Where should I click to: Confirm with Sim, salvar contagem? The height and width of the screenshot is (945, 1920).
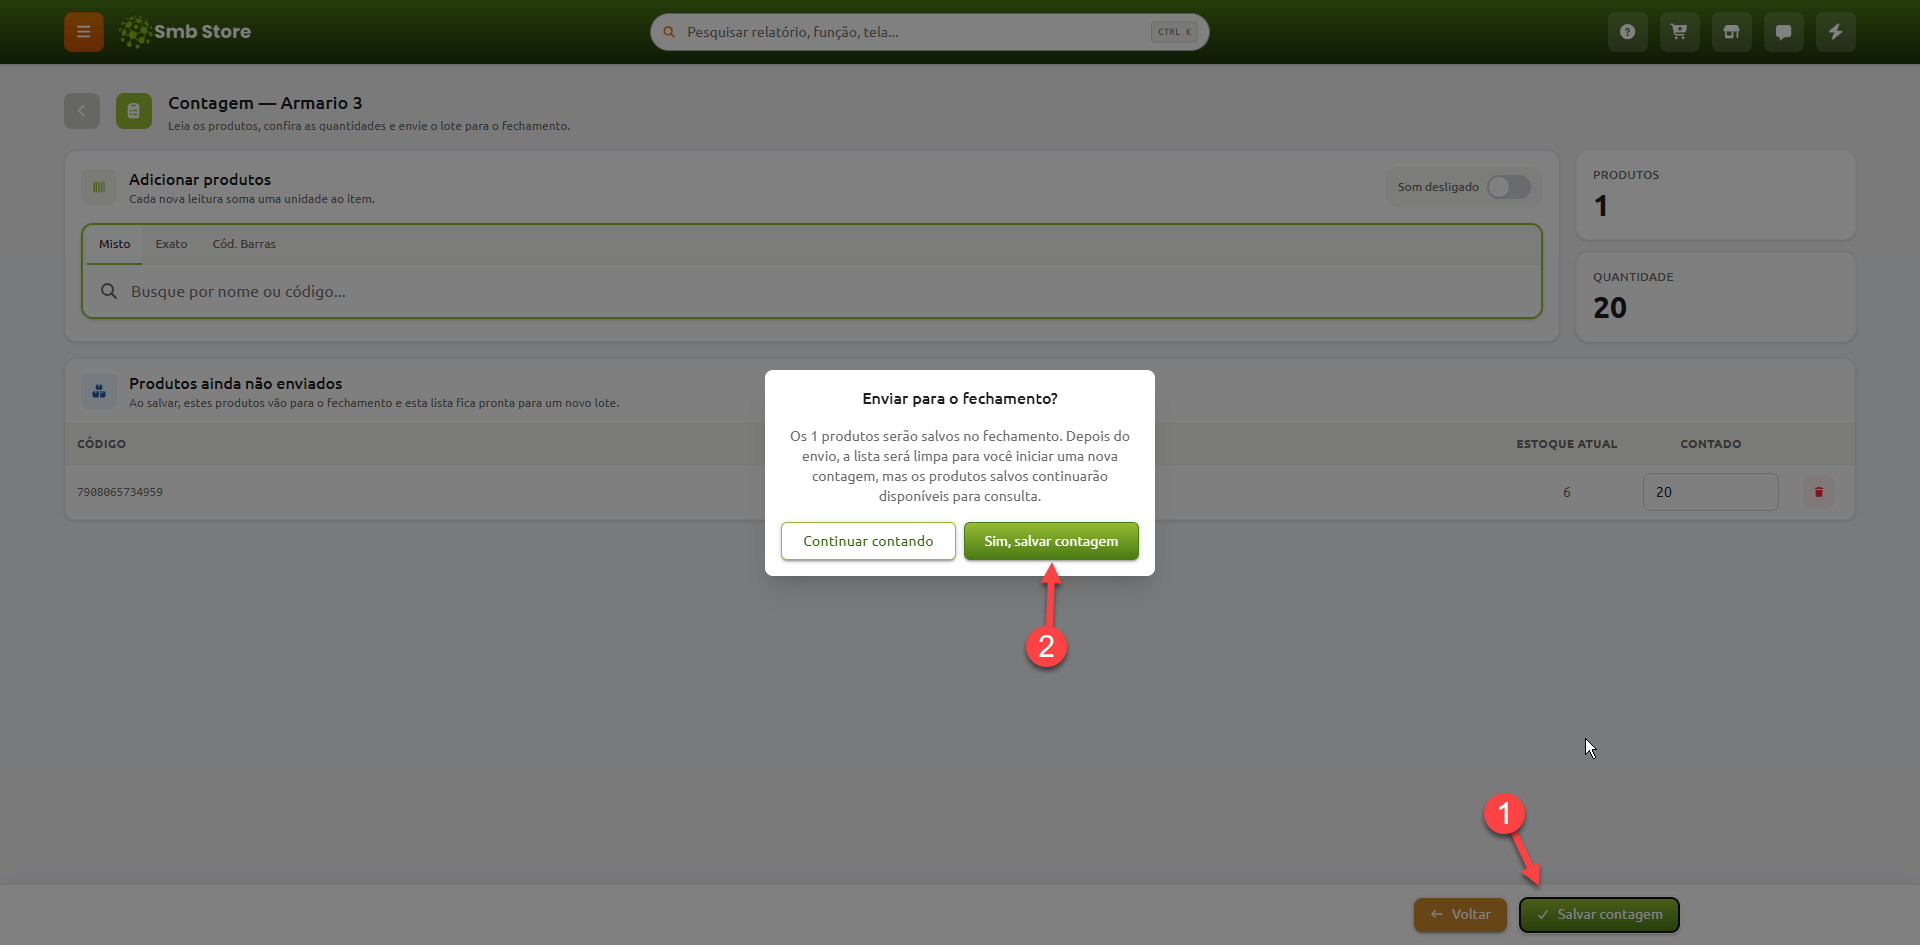point(1051,541)
